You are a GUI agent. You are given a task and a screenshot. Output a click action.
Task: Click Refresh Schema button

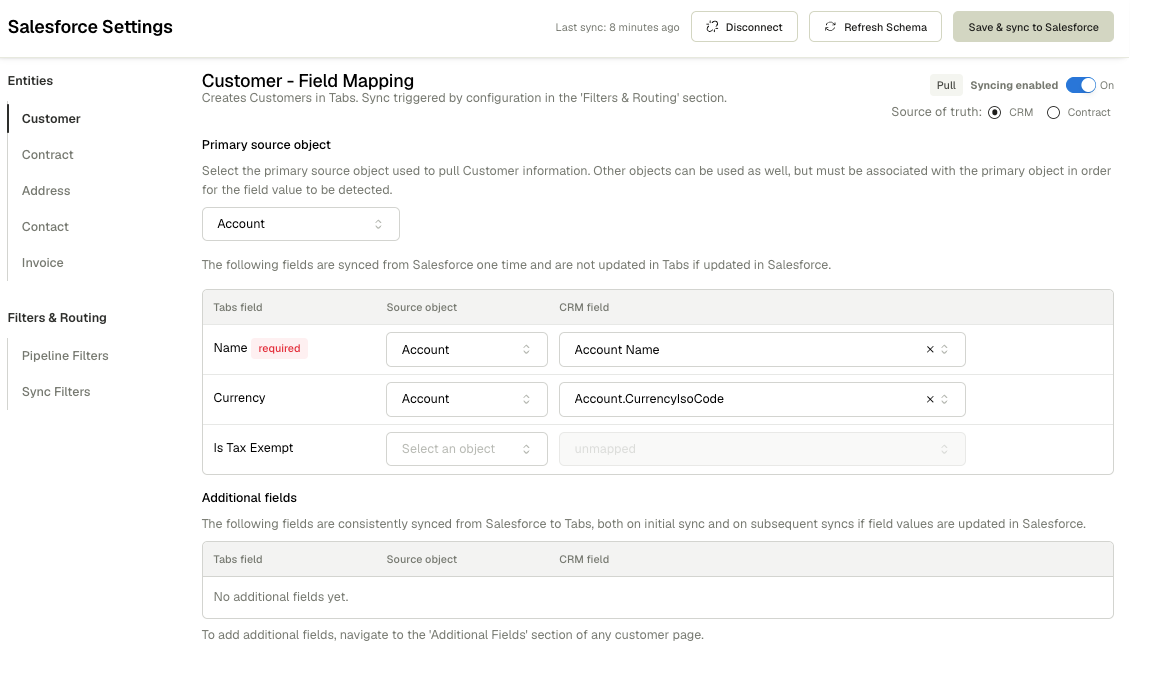coord(875,27)
